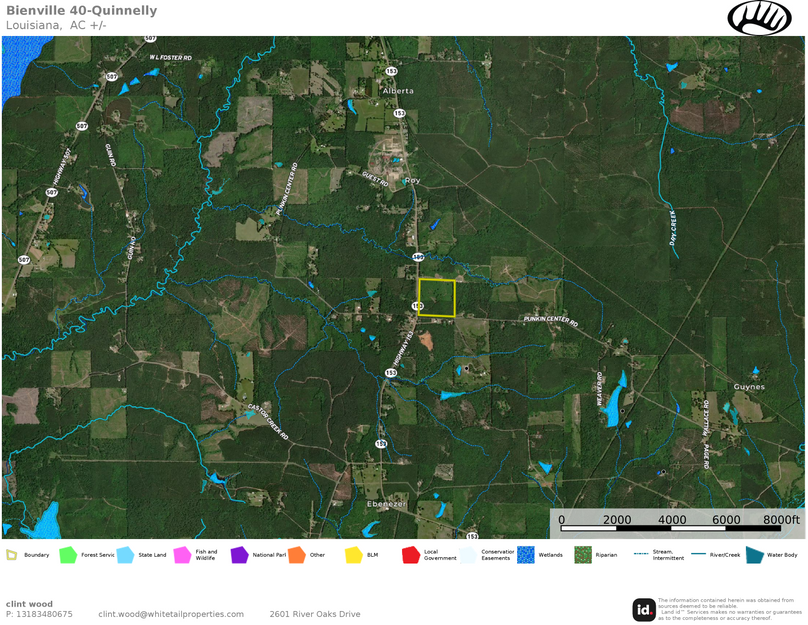Click the yellow BLM legend swatch
Screen dimensions: 808x625
(x=353, y=555)
